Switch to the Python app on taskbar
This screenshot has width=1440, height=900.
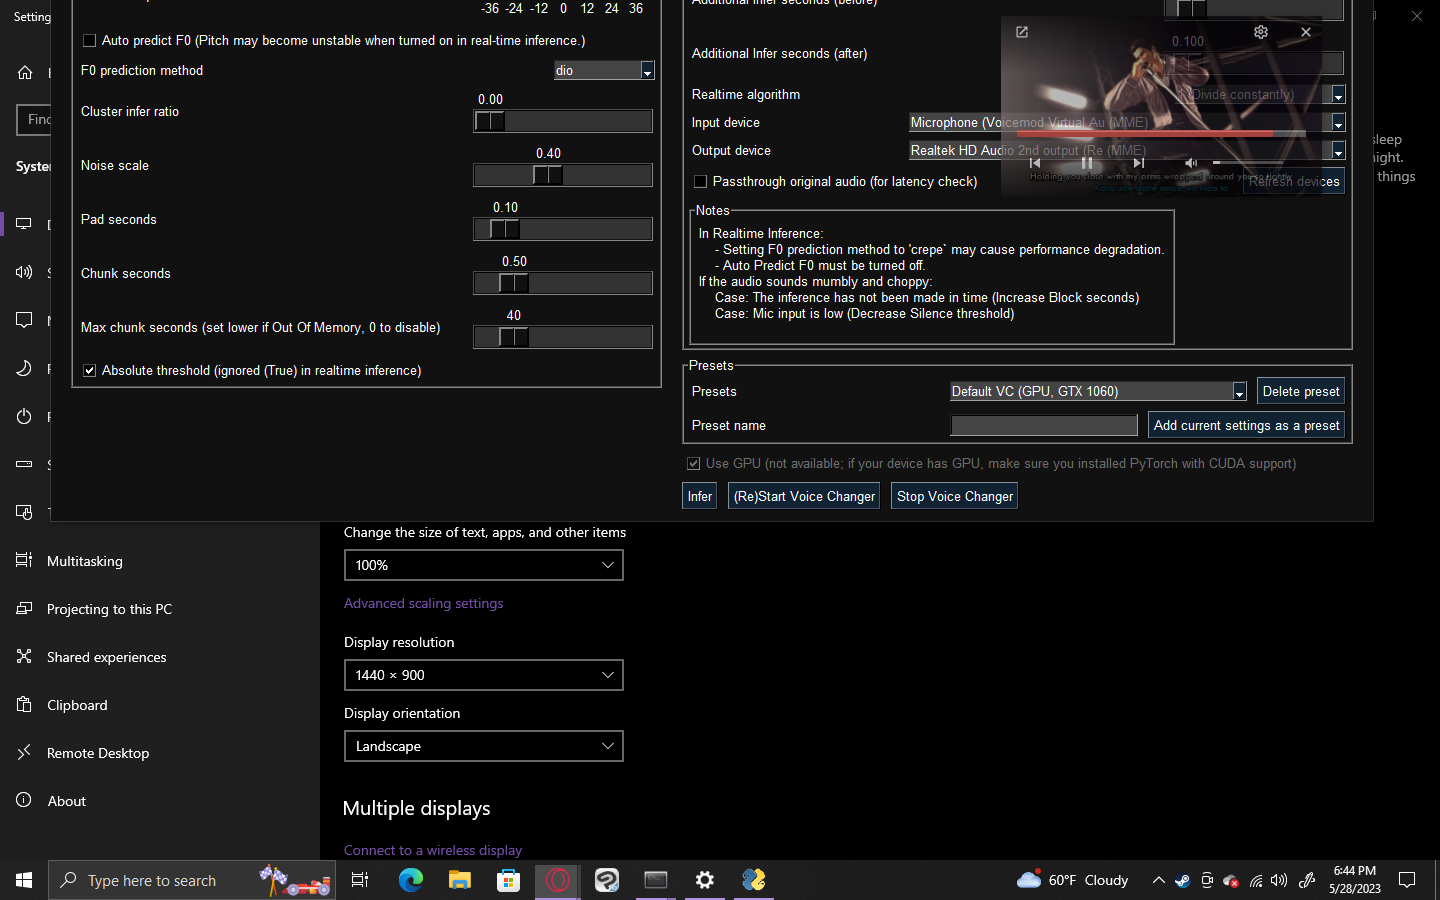754,880
